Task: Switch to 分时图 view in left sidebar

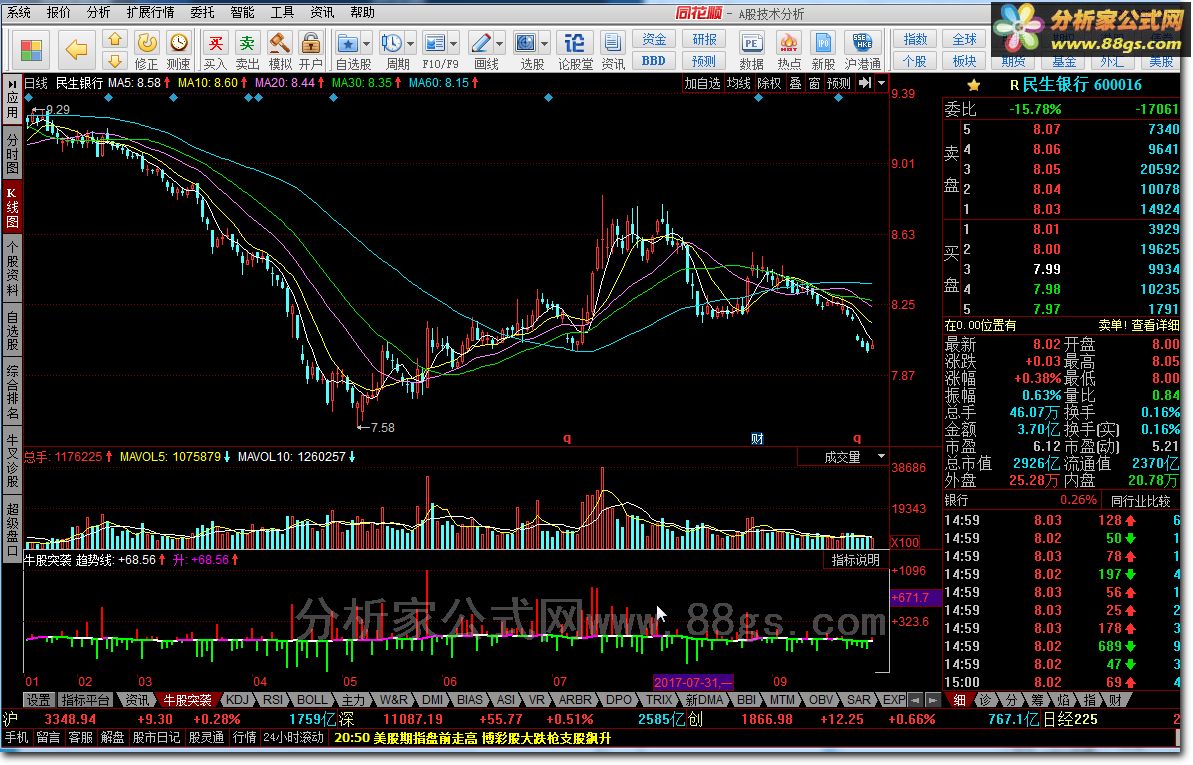Action: click(x=12, y=154)
